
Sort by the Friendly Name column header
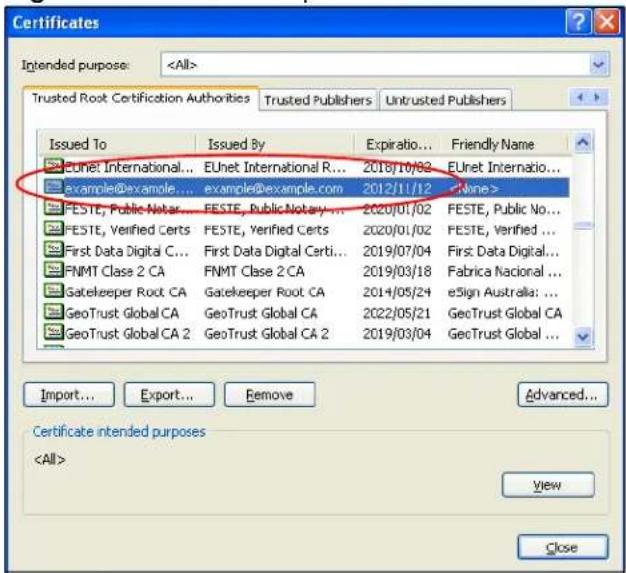click(x=504, y=144)
